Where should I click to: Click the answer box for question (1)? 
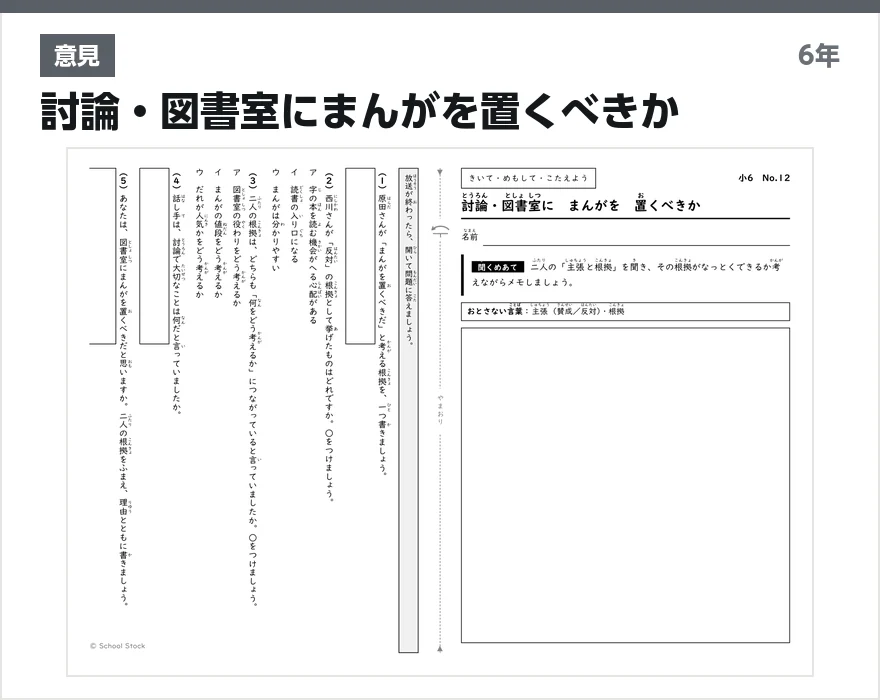point(360,255)
